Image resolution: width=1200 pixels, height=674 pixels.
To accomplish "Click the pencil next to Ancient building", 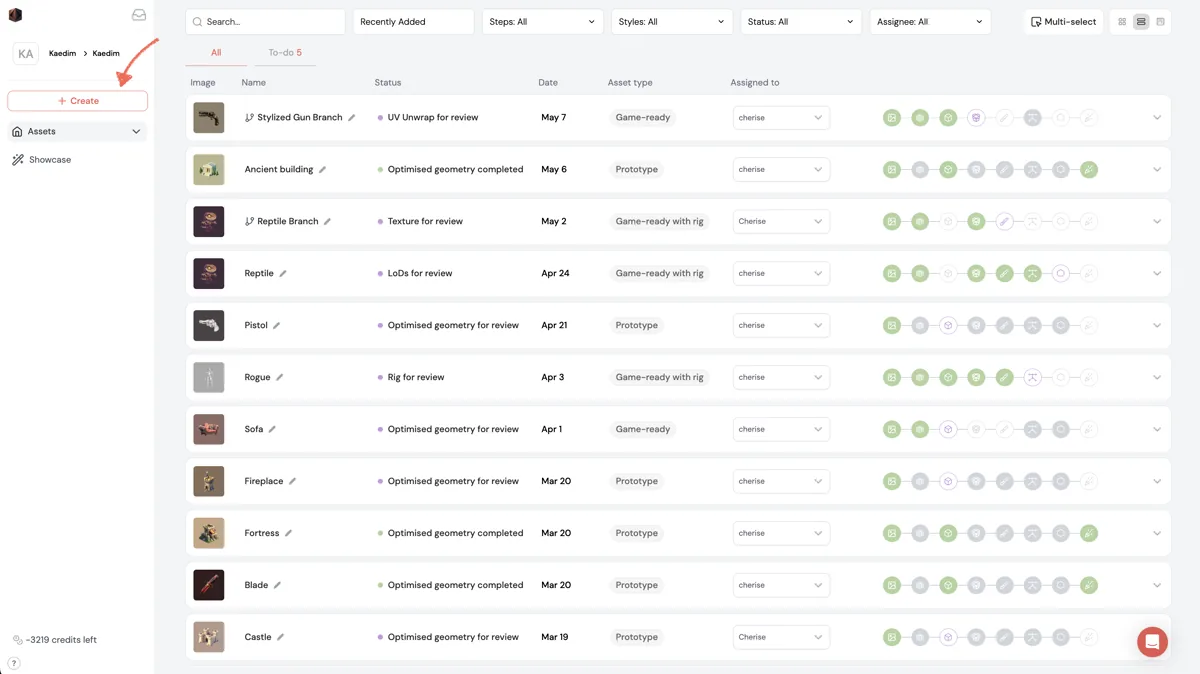I will pos(322,170).
